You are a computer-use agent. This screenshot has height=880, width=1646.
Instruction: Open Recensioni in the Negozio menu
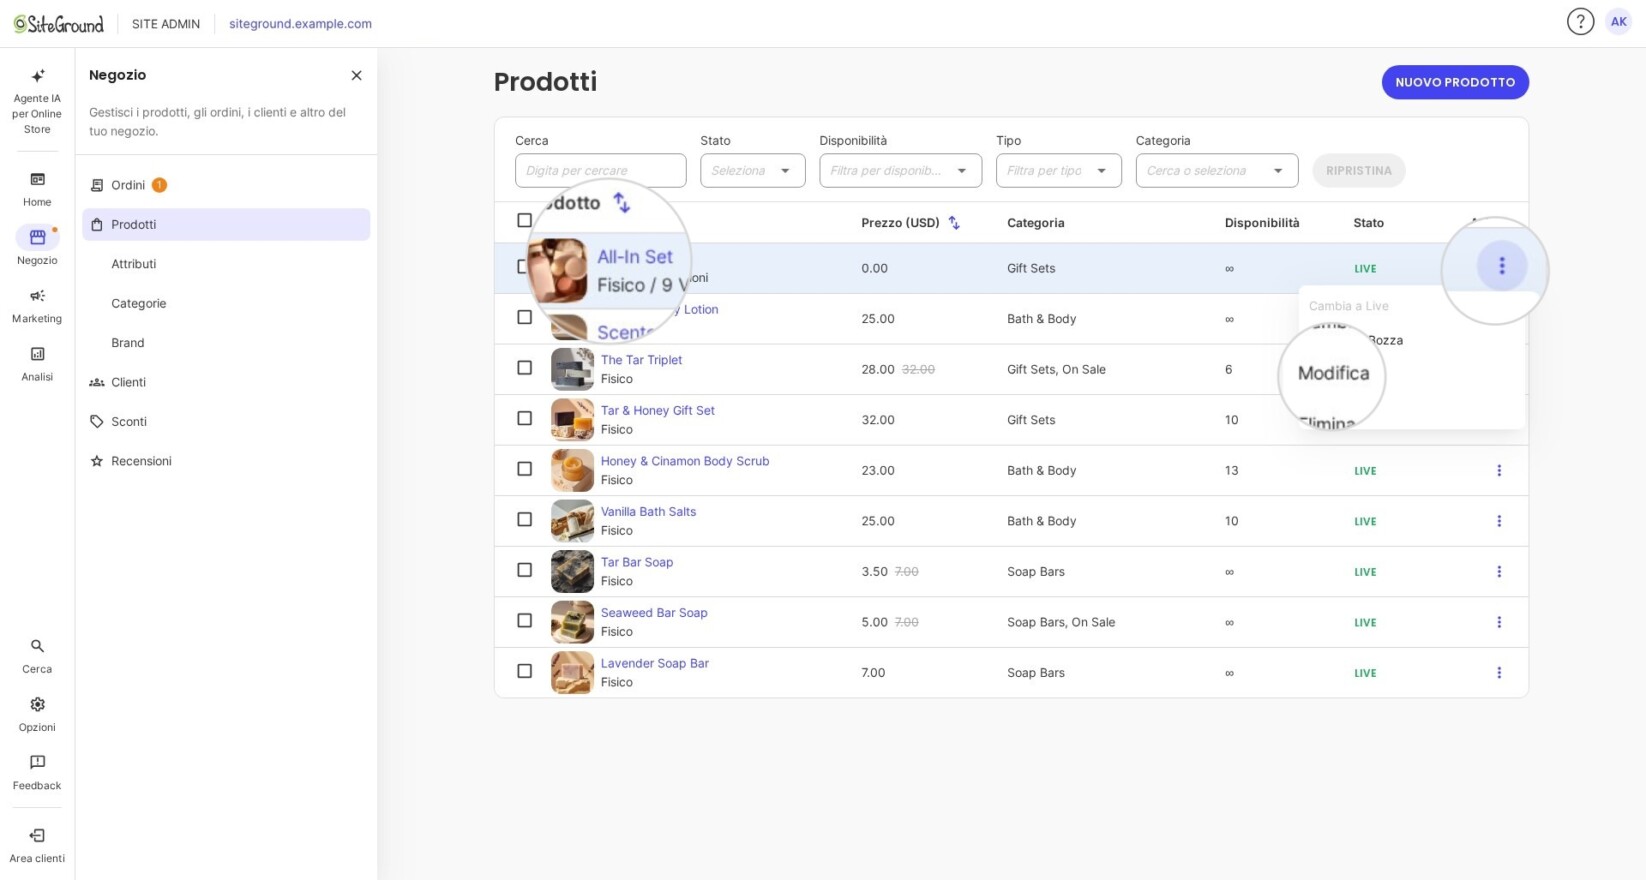pyautogui.click(x=226, y=461)
